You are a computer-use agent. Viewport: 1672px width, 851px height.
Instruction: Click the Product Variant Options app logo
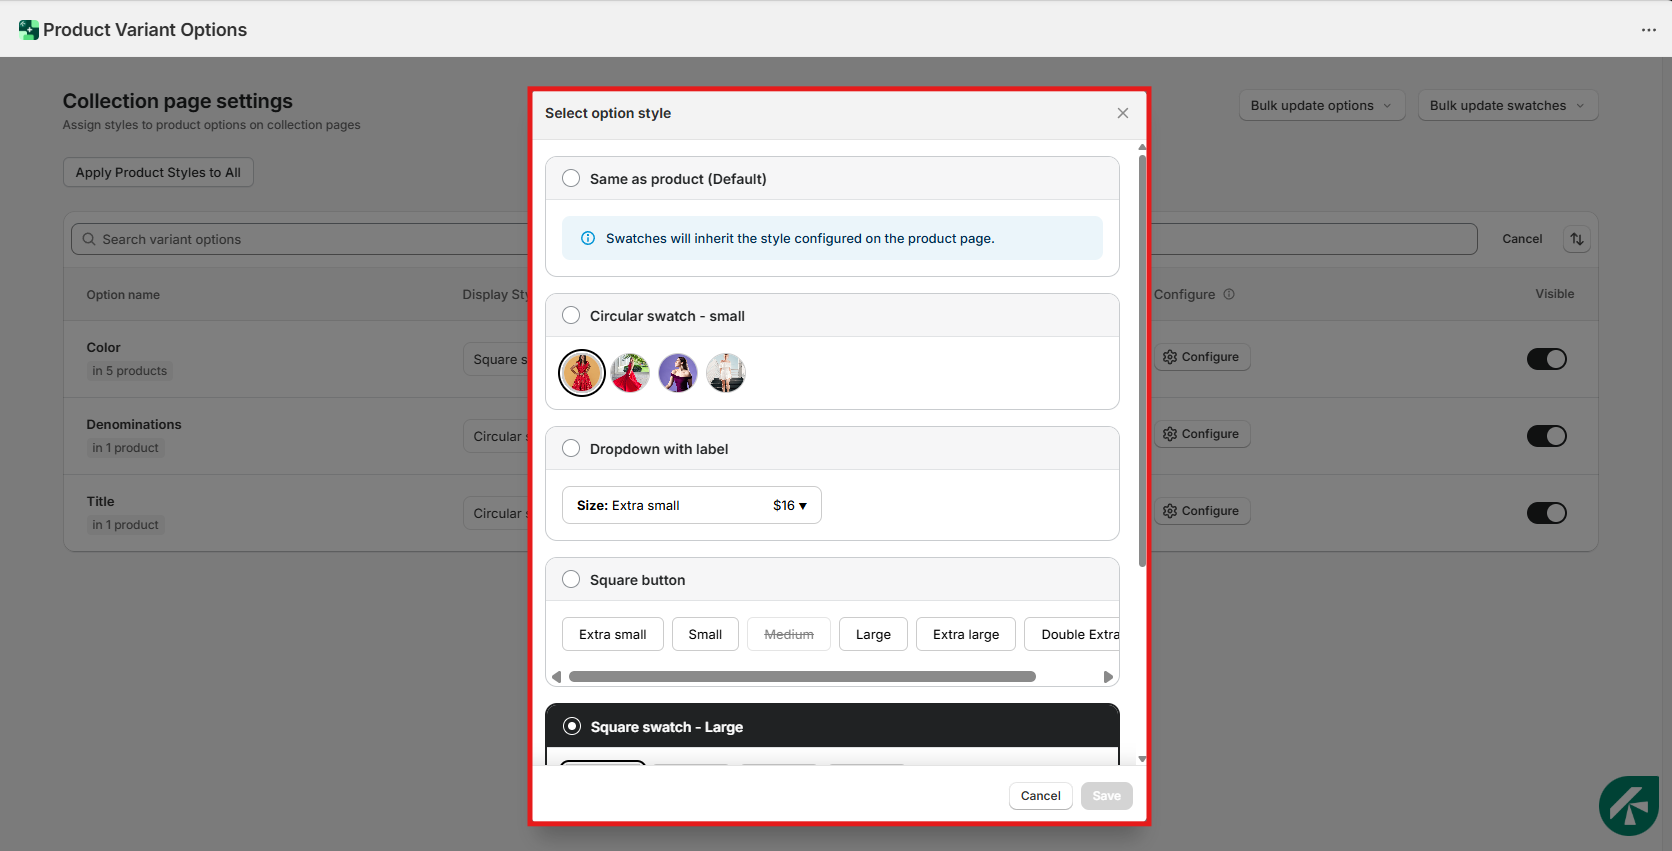28,30
